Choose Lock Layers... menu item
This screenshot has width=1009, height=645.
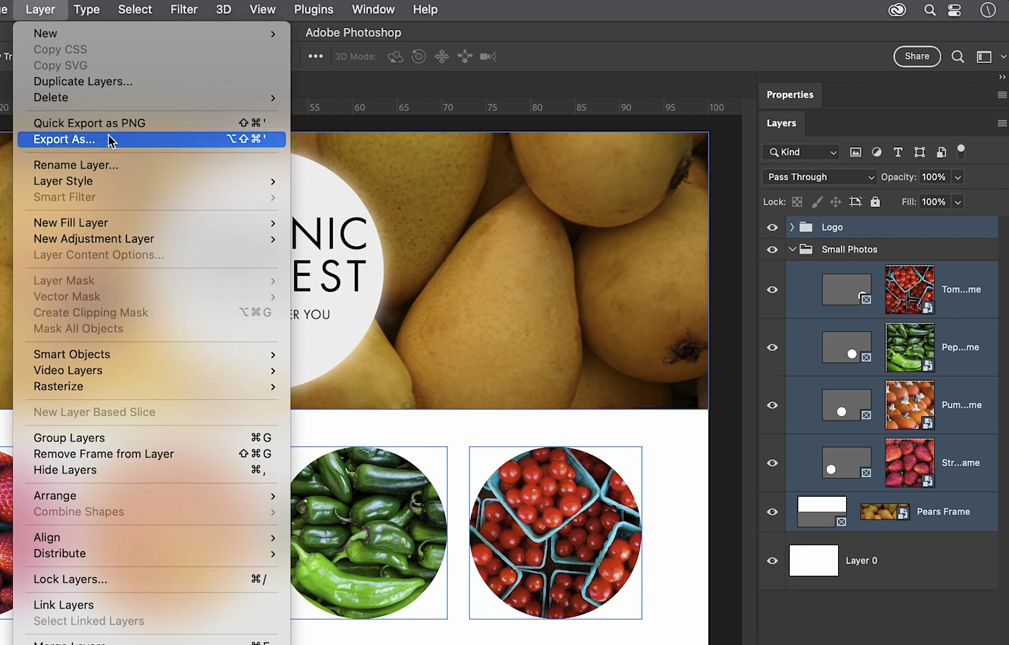click(x=151, y=579)
